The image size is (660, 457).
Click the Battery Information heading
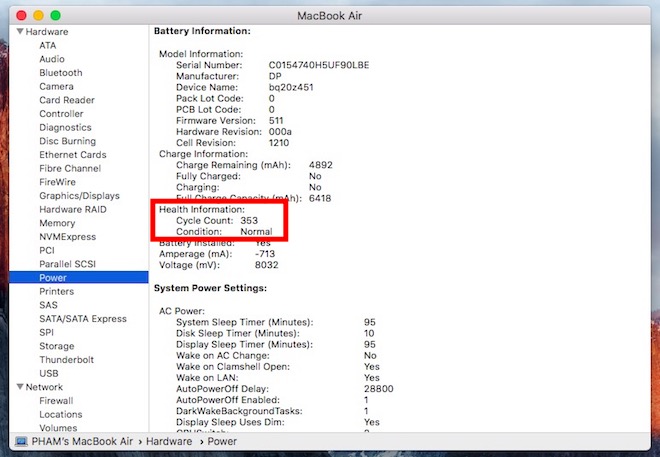(x=202, y=31)
